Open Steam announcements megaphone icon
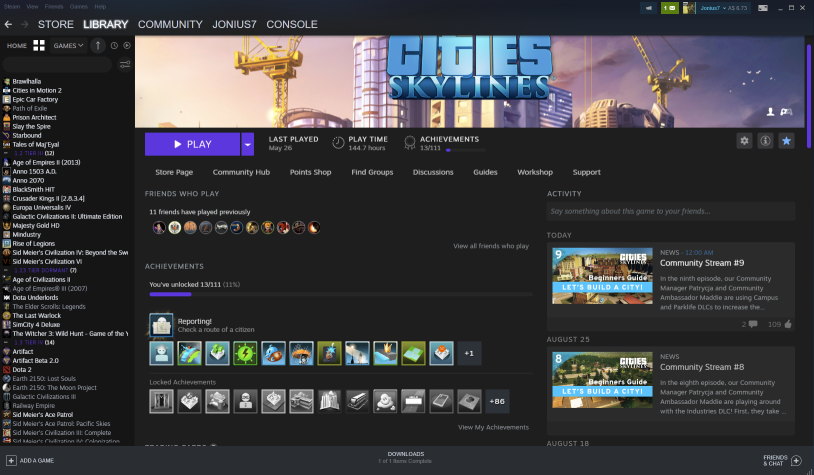The image size is (814, 475). tap(648, 8)
